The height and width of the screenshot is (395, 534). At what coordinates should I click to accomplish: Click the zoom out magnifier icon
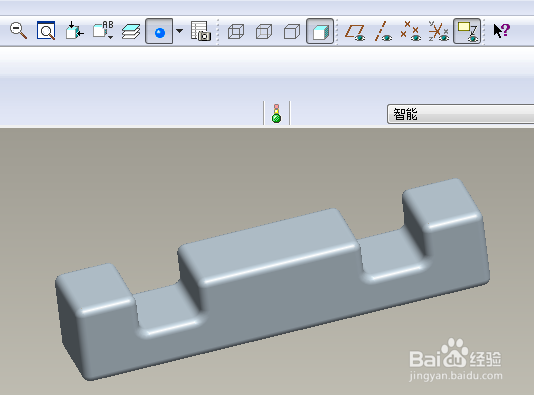click(18, 31)
